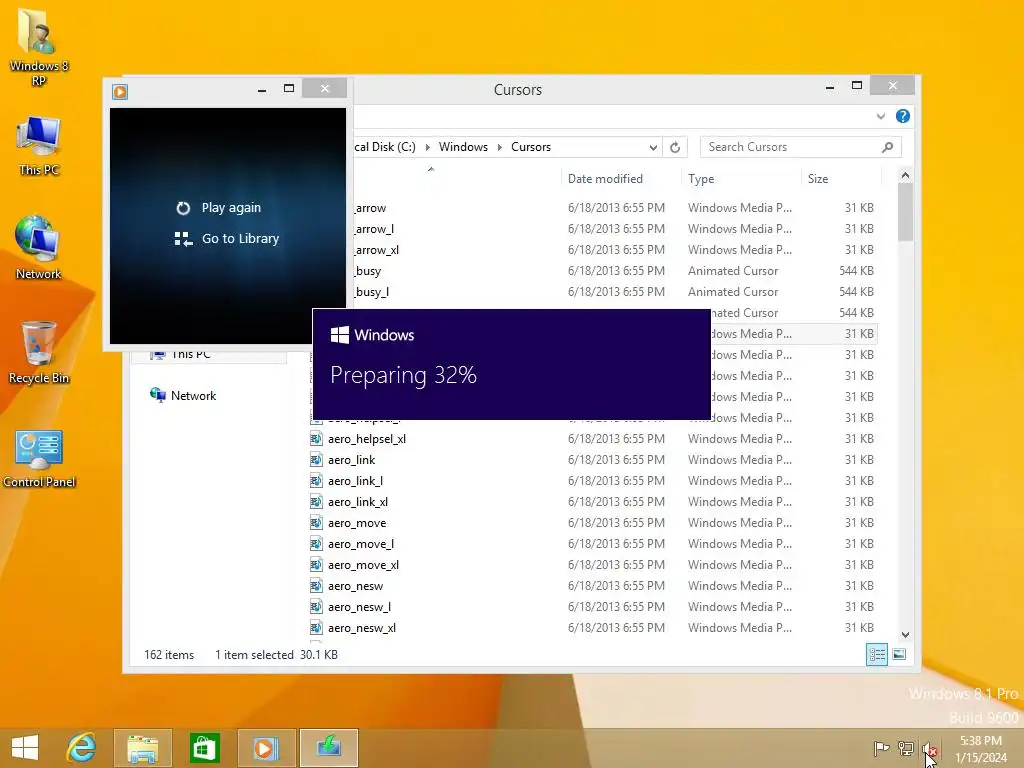Open the Windows 8 RP desktop folder

[39, 47]
